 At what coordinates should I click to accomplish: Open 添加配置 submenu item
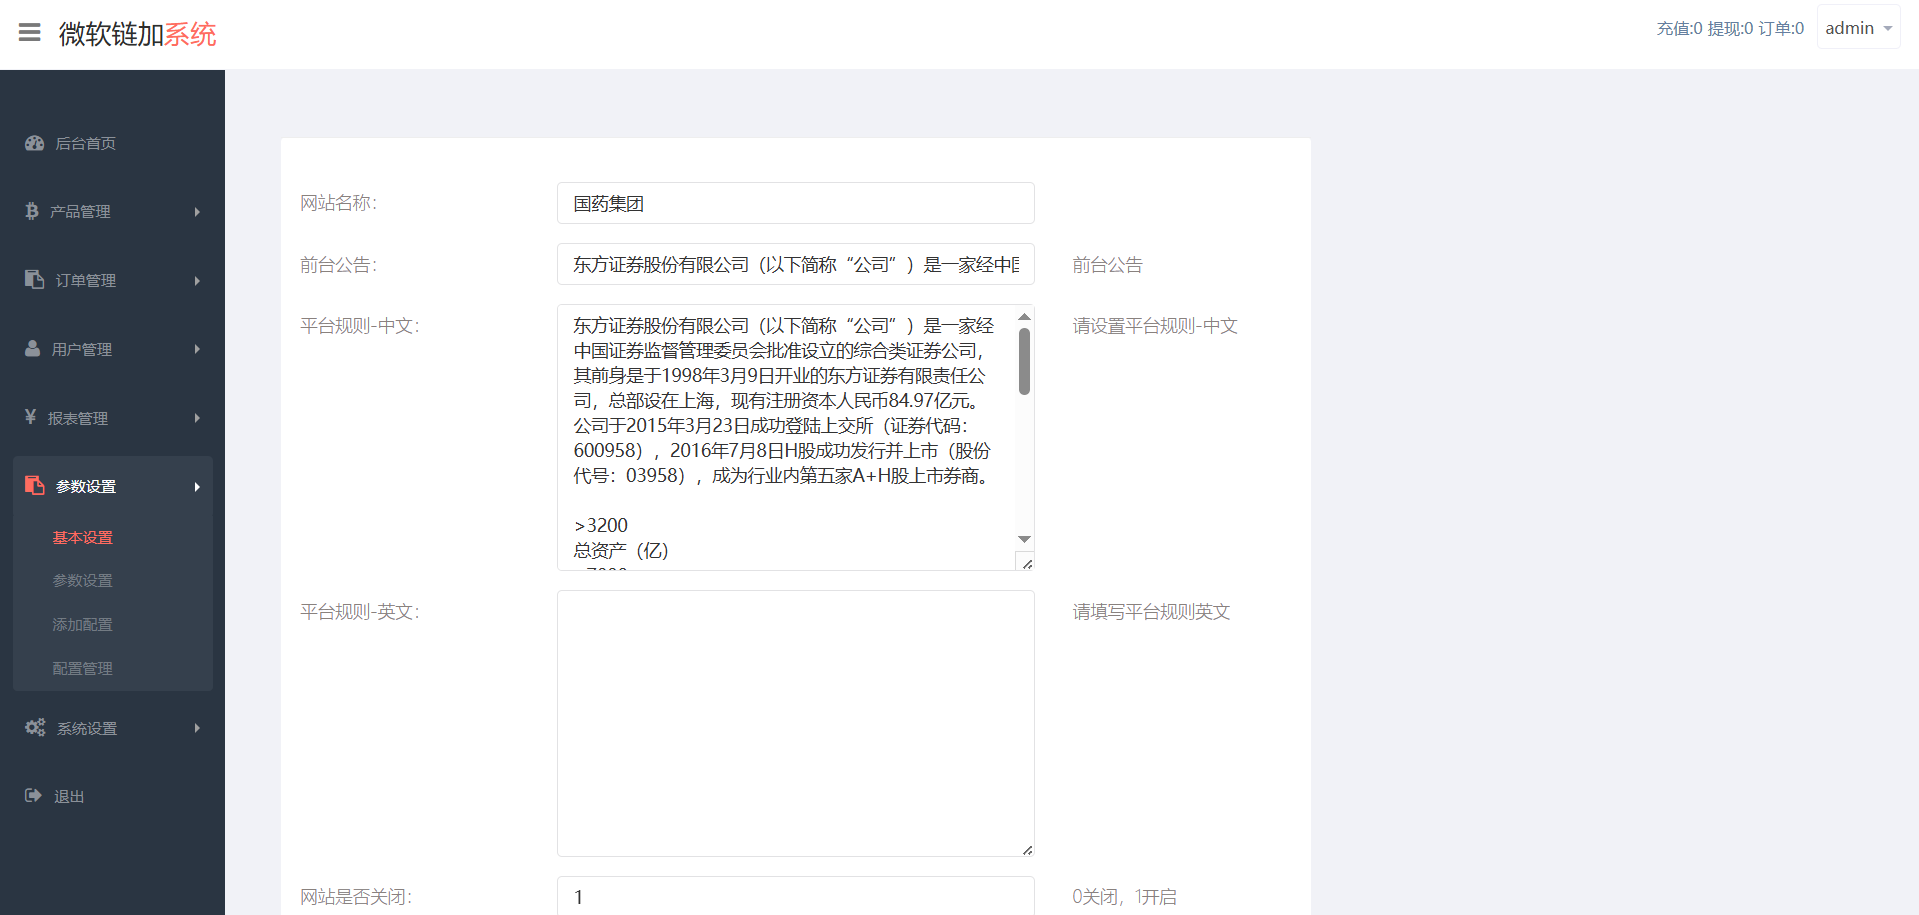[83, 625]
